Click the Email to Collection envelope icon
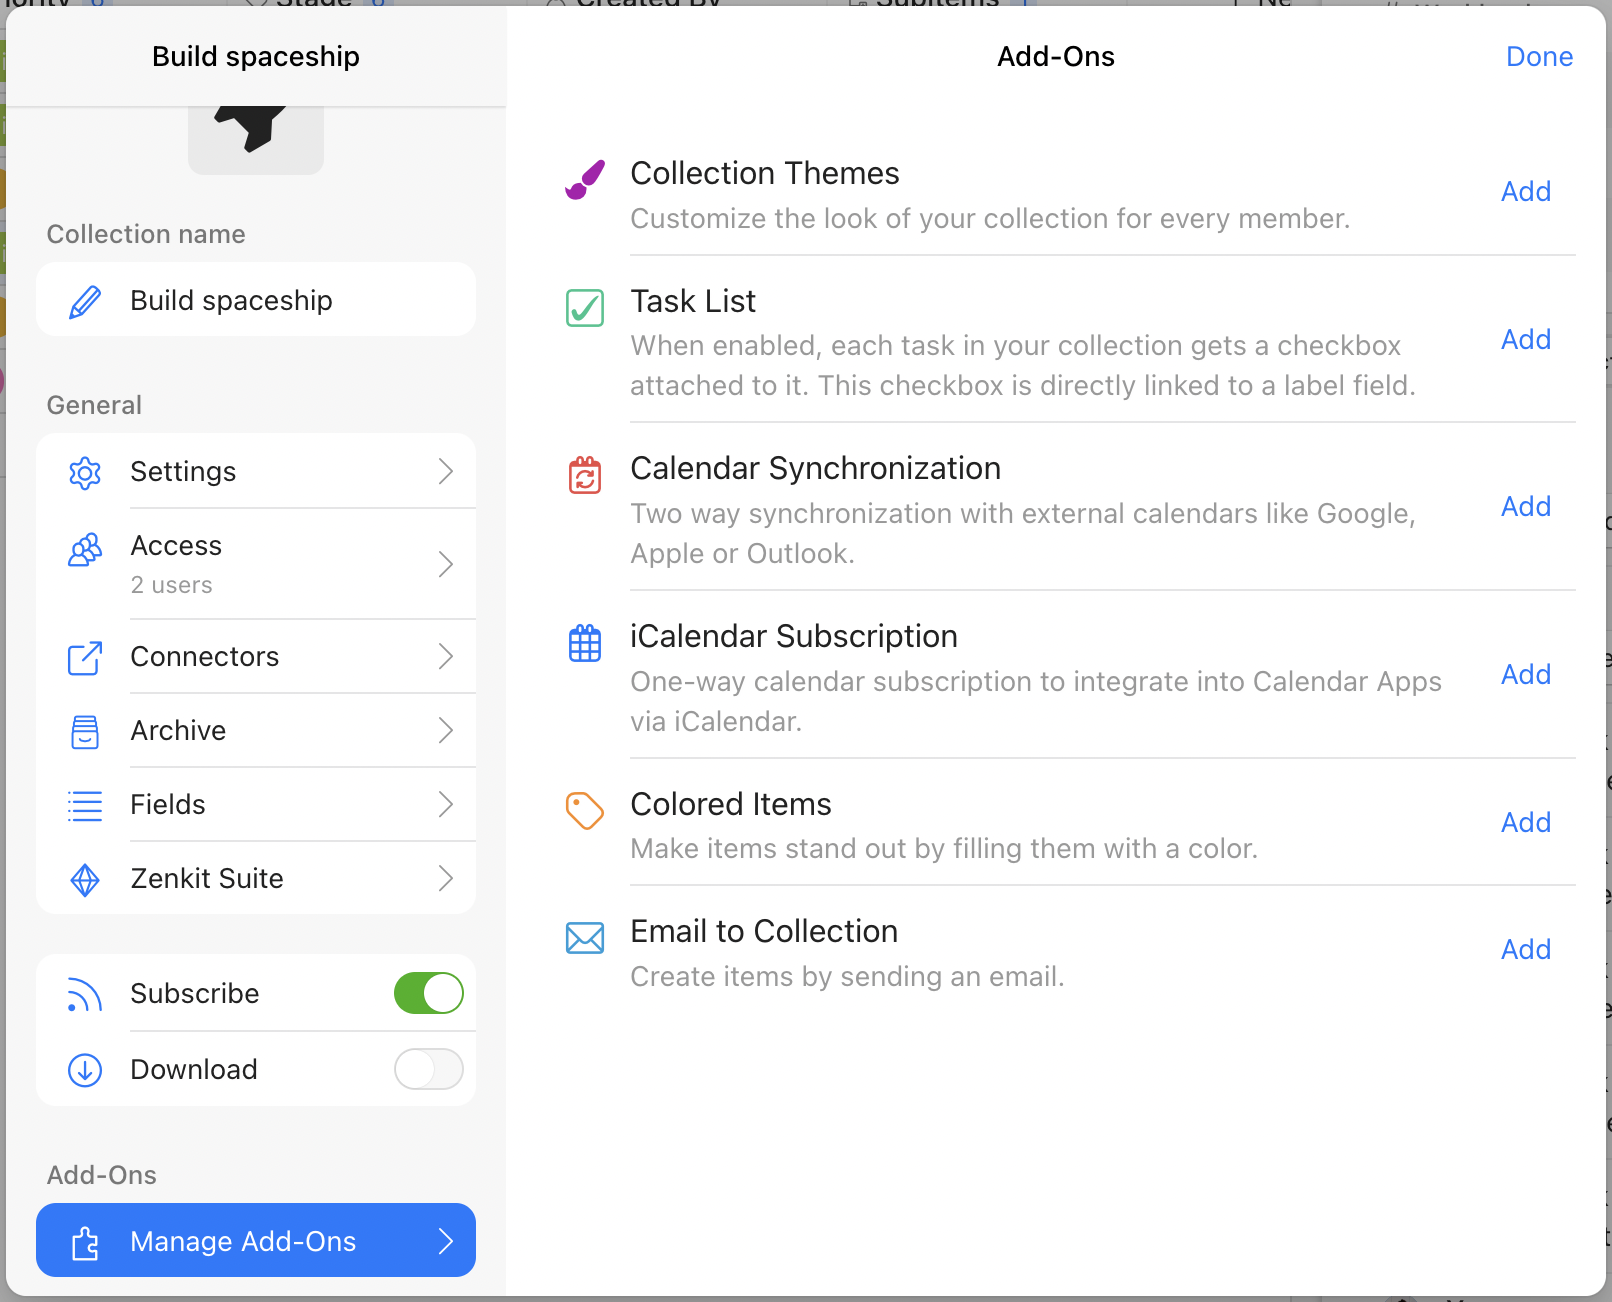The width and height of the screenshot is (1612, 1302). 585,938
